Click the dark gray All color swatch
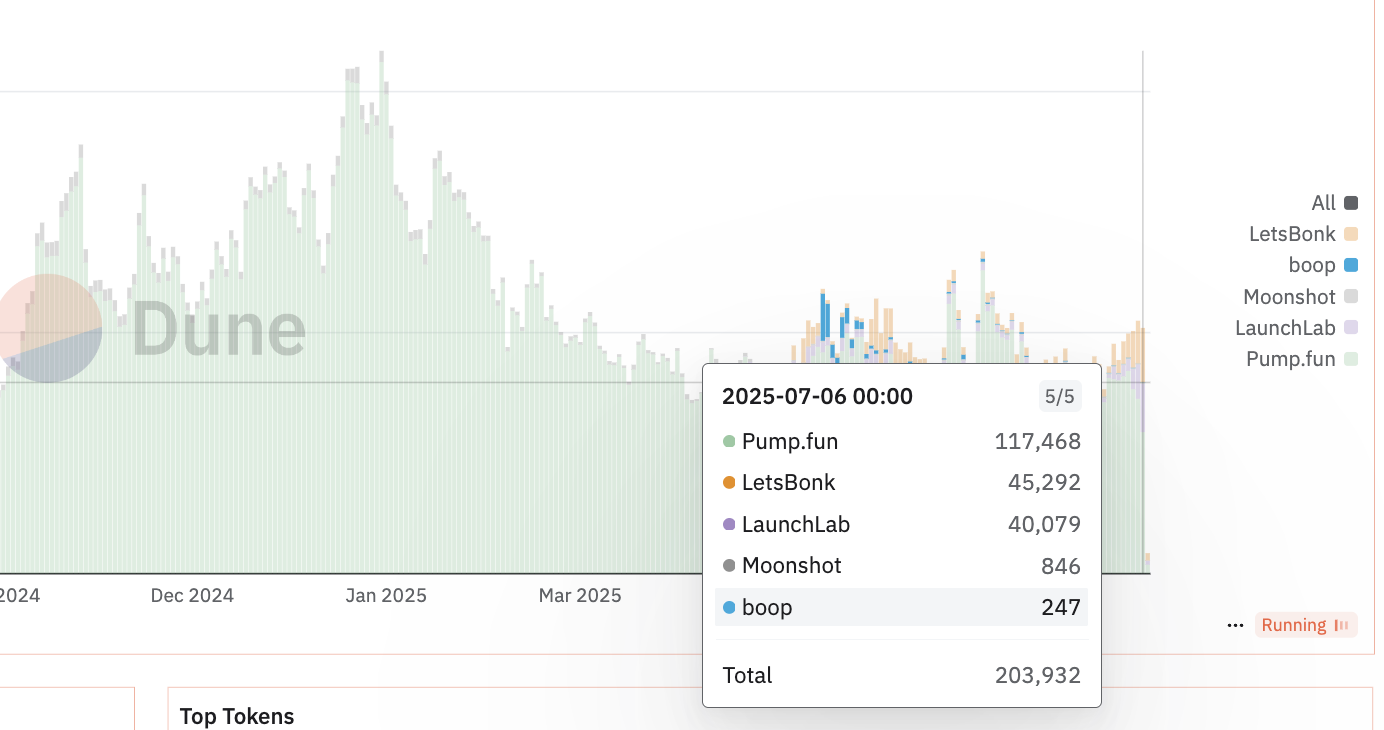The width and height of the screenshot is (1384, 730). (x=1351, y=203)
